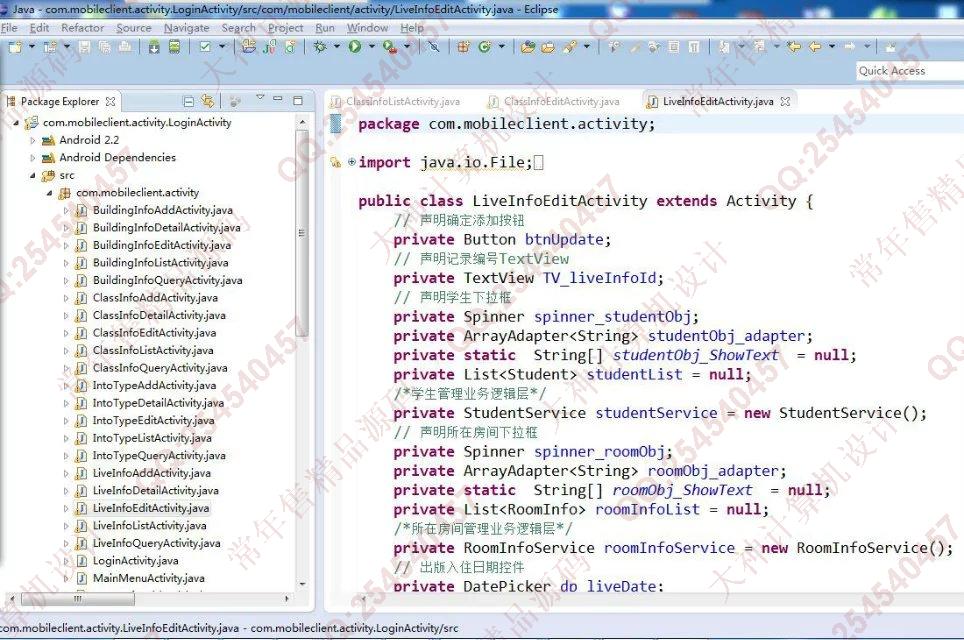Click the roomInfoList variable in the code

647,509
